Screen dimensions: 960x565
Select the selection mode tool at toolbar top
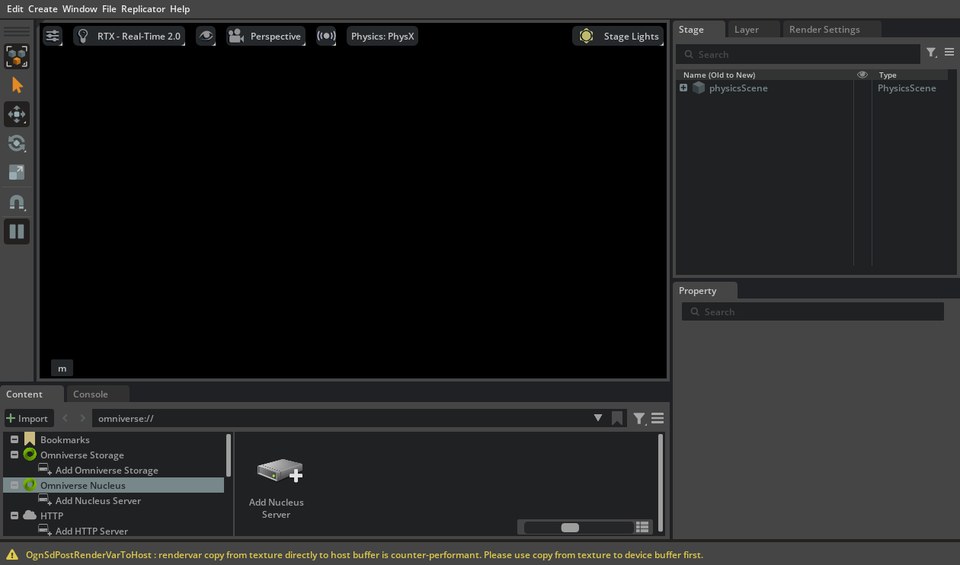point(17,56)
